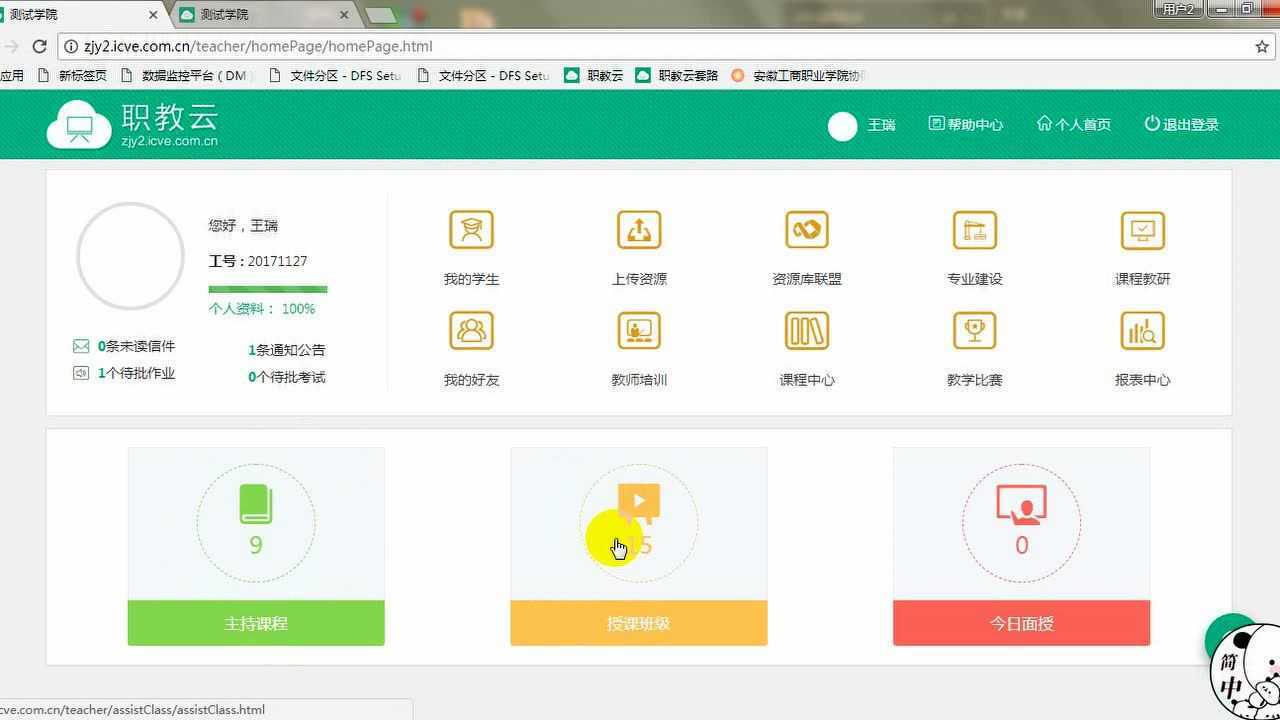Open 报表中心 chart icon
Screen dimensions: 1280x720
pos(1142,330)
